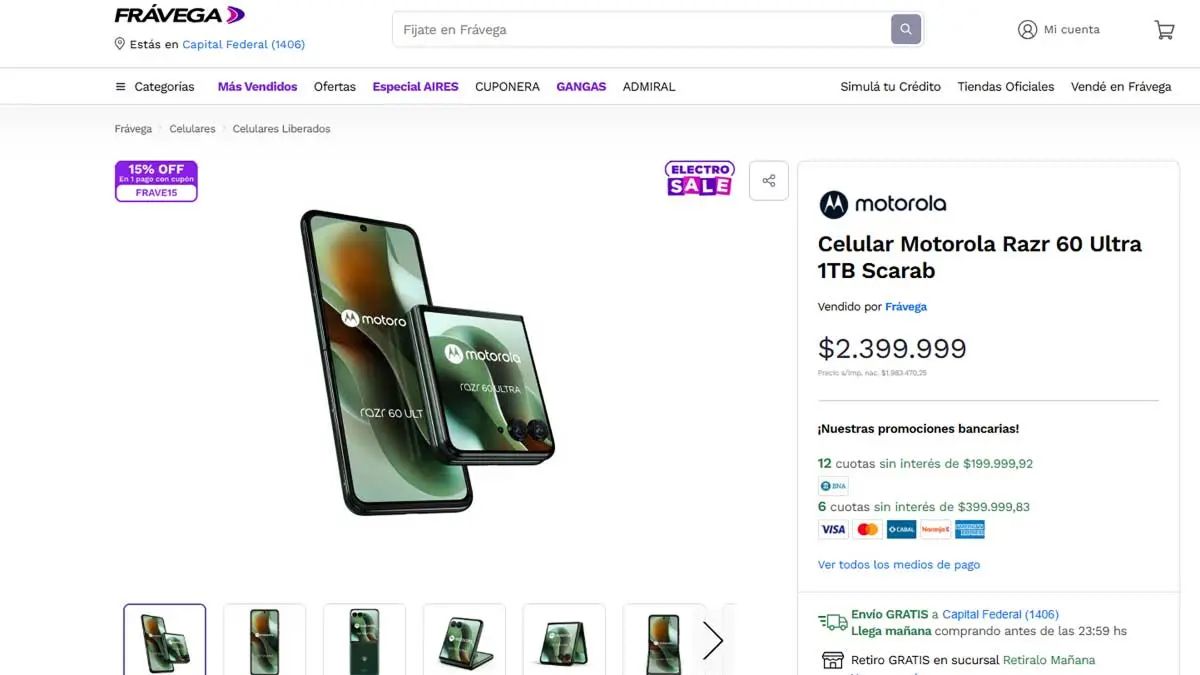Open the shopping cart icon
This screenshot has width=1200, height=675.
tap(1163, 30)
